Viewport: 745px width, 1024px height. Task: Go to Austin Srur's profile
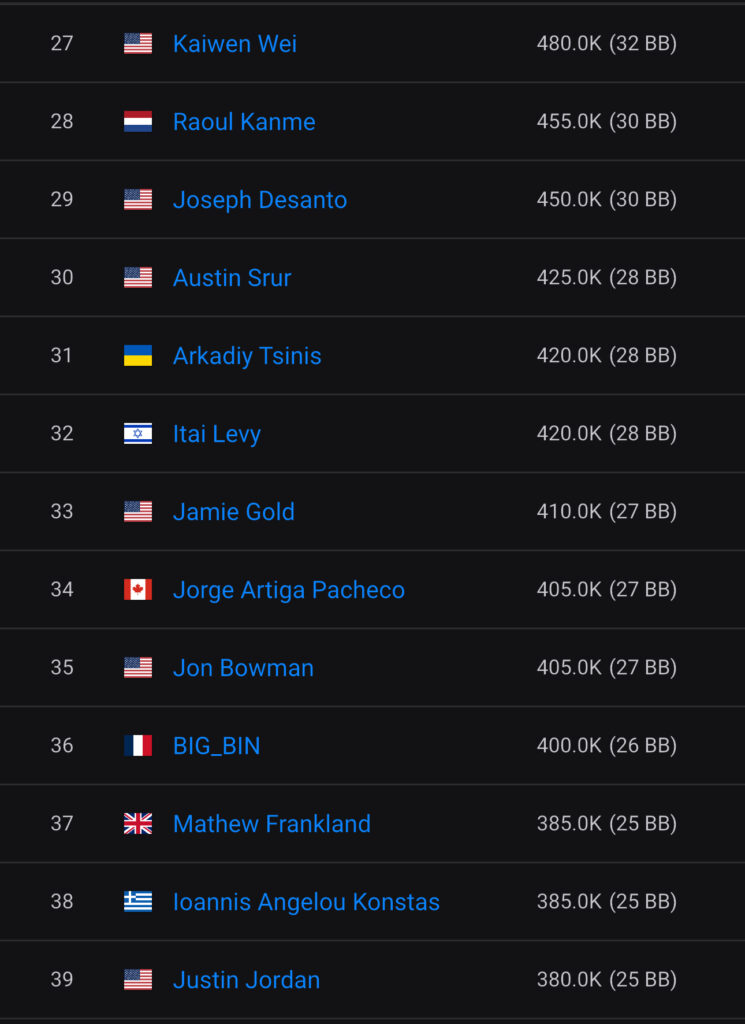click(232, 278)
